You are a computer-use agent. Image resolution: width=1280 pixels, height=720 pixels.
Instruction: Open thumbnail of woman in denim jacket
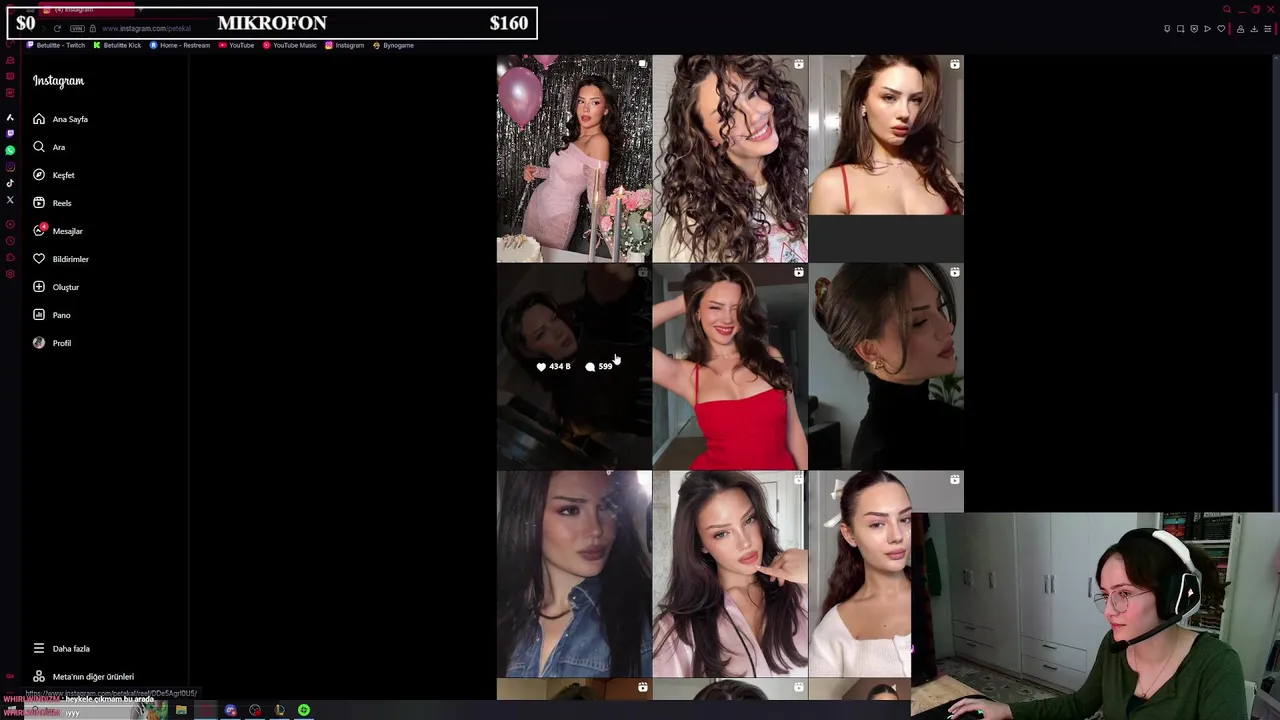pyautogui.click(x=574, y=574)
